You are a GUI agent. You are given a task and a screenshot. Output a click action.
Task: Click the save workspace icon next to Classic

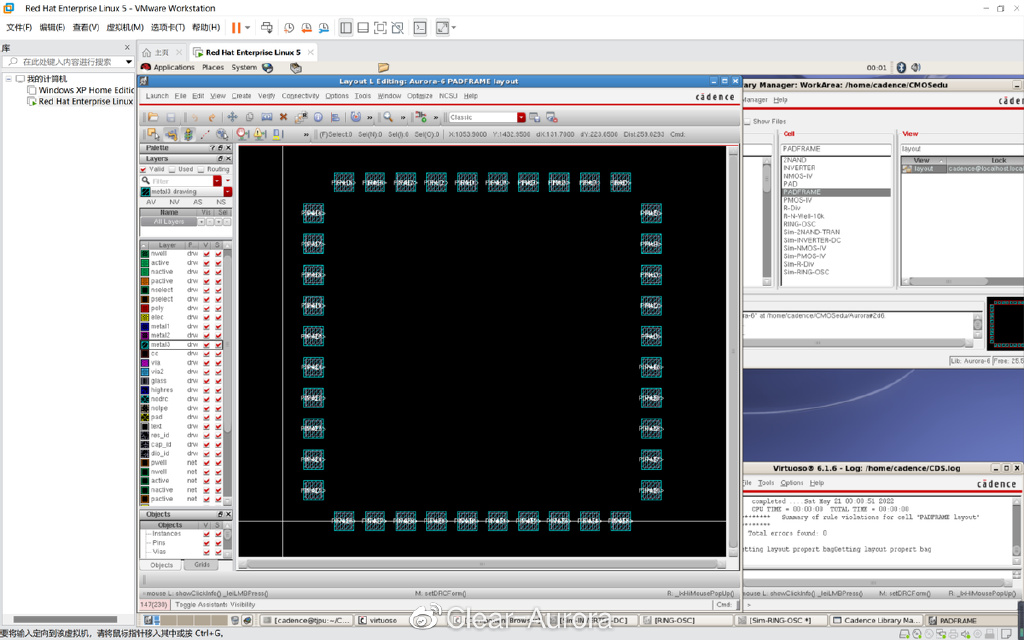tap(534, 118)
